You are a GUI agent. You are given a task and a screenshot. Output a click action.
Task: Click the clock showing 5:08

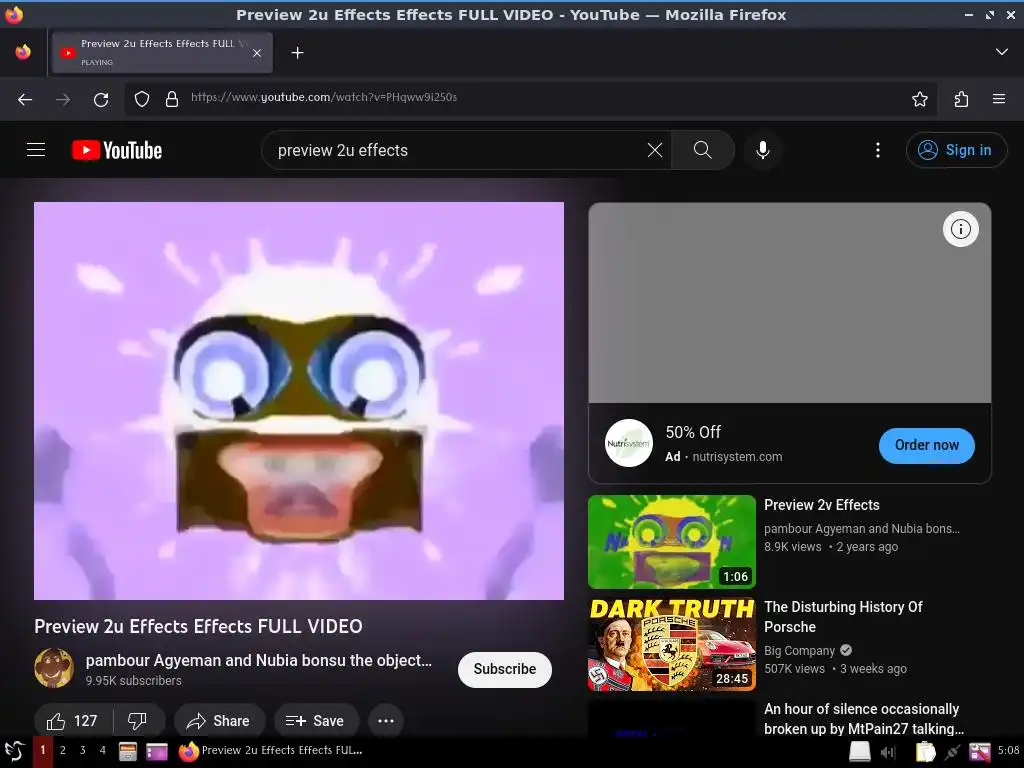point(1008,750)
